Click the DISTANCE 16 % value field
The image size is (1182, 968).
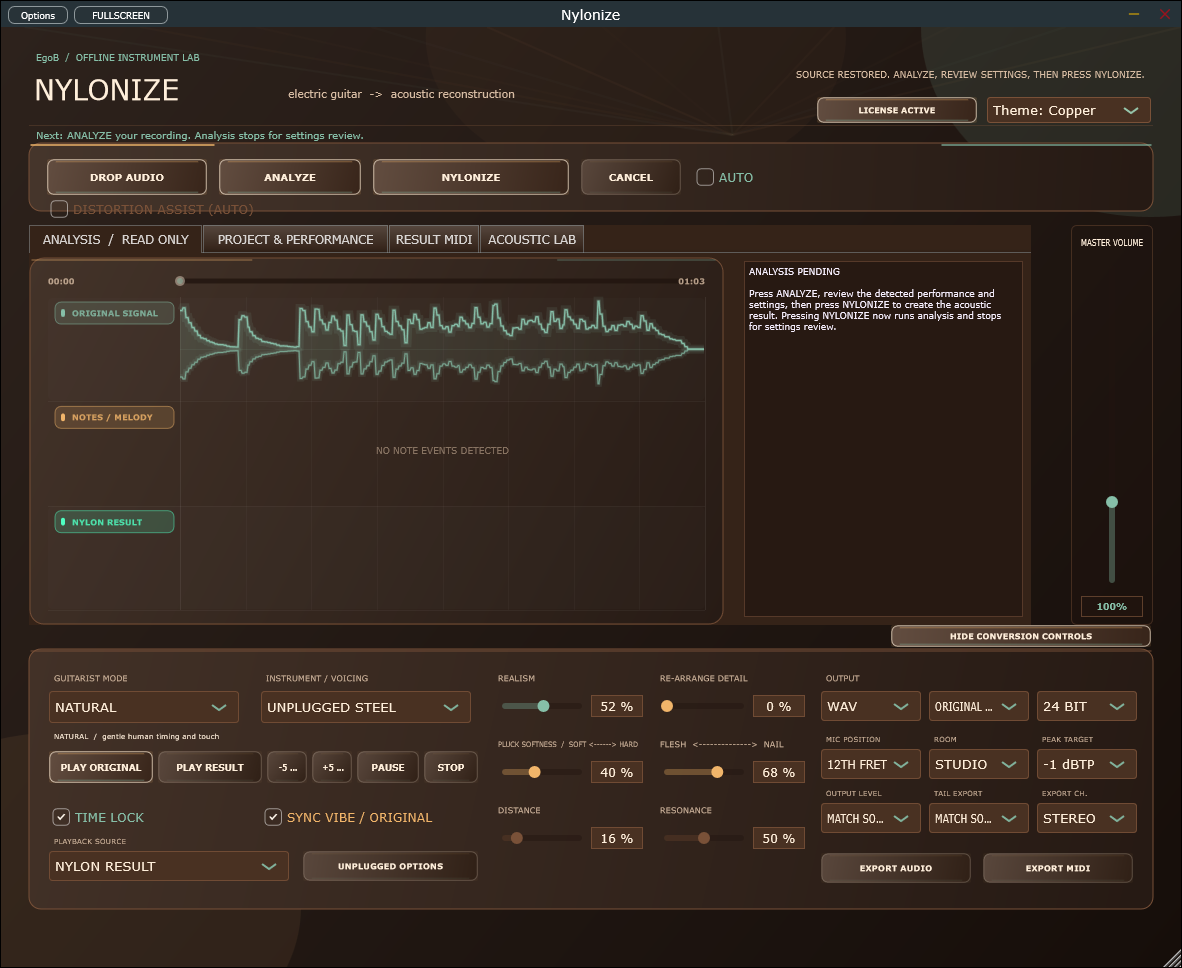click(x=617, y=838)
